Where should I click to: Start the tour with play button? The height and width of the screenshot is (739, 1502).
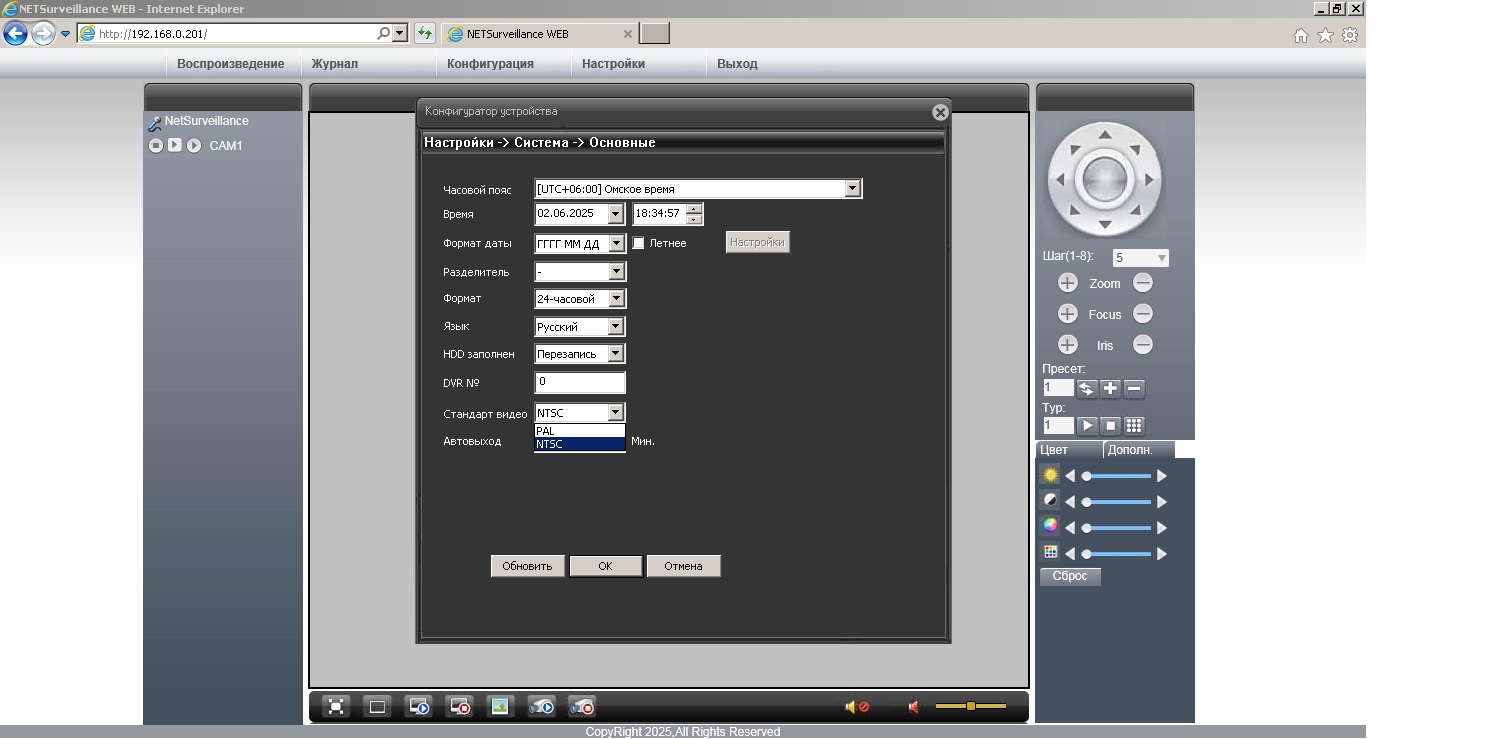(1086, 426)
